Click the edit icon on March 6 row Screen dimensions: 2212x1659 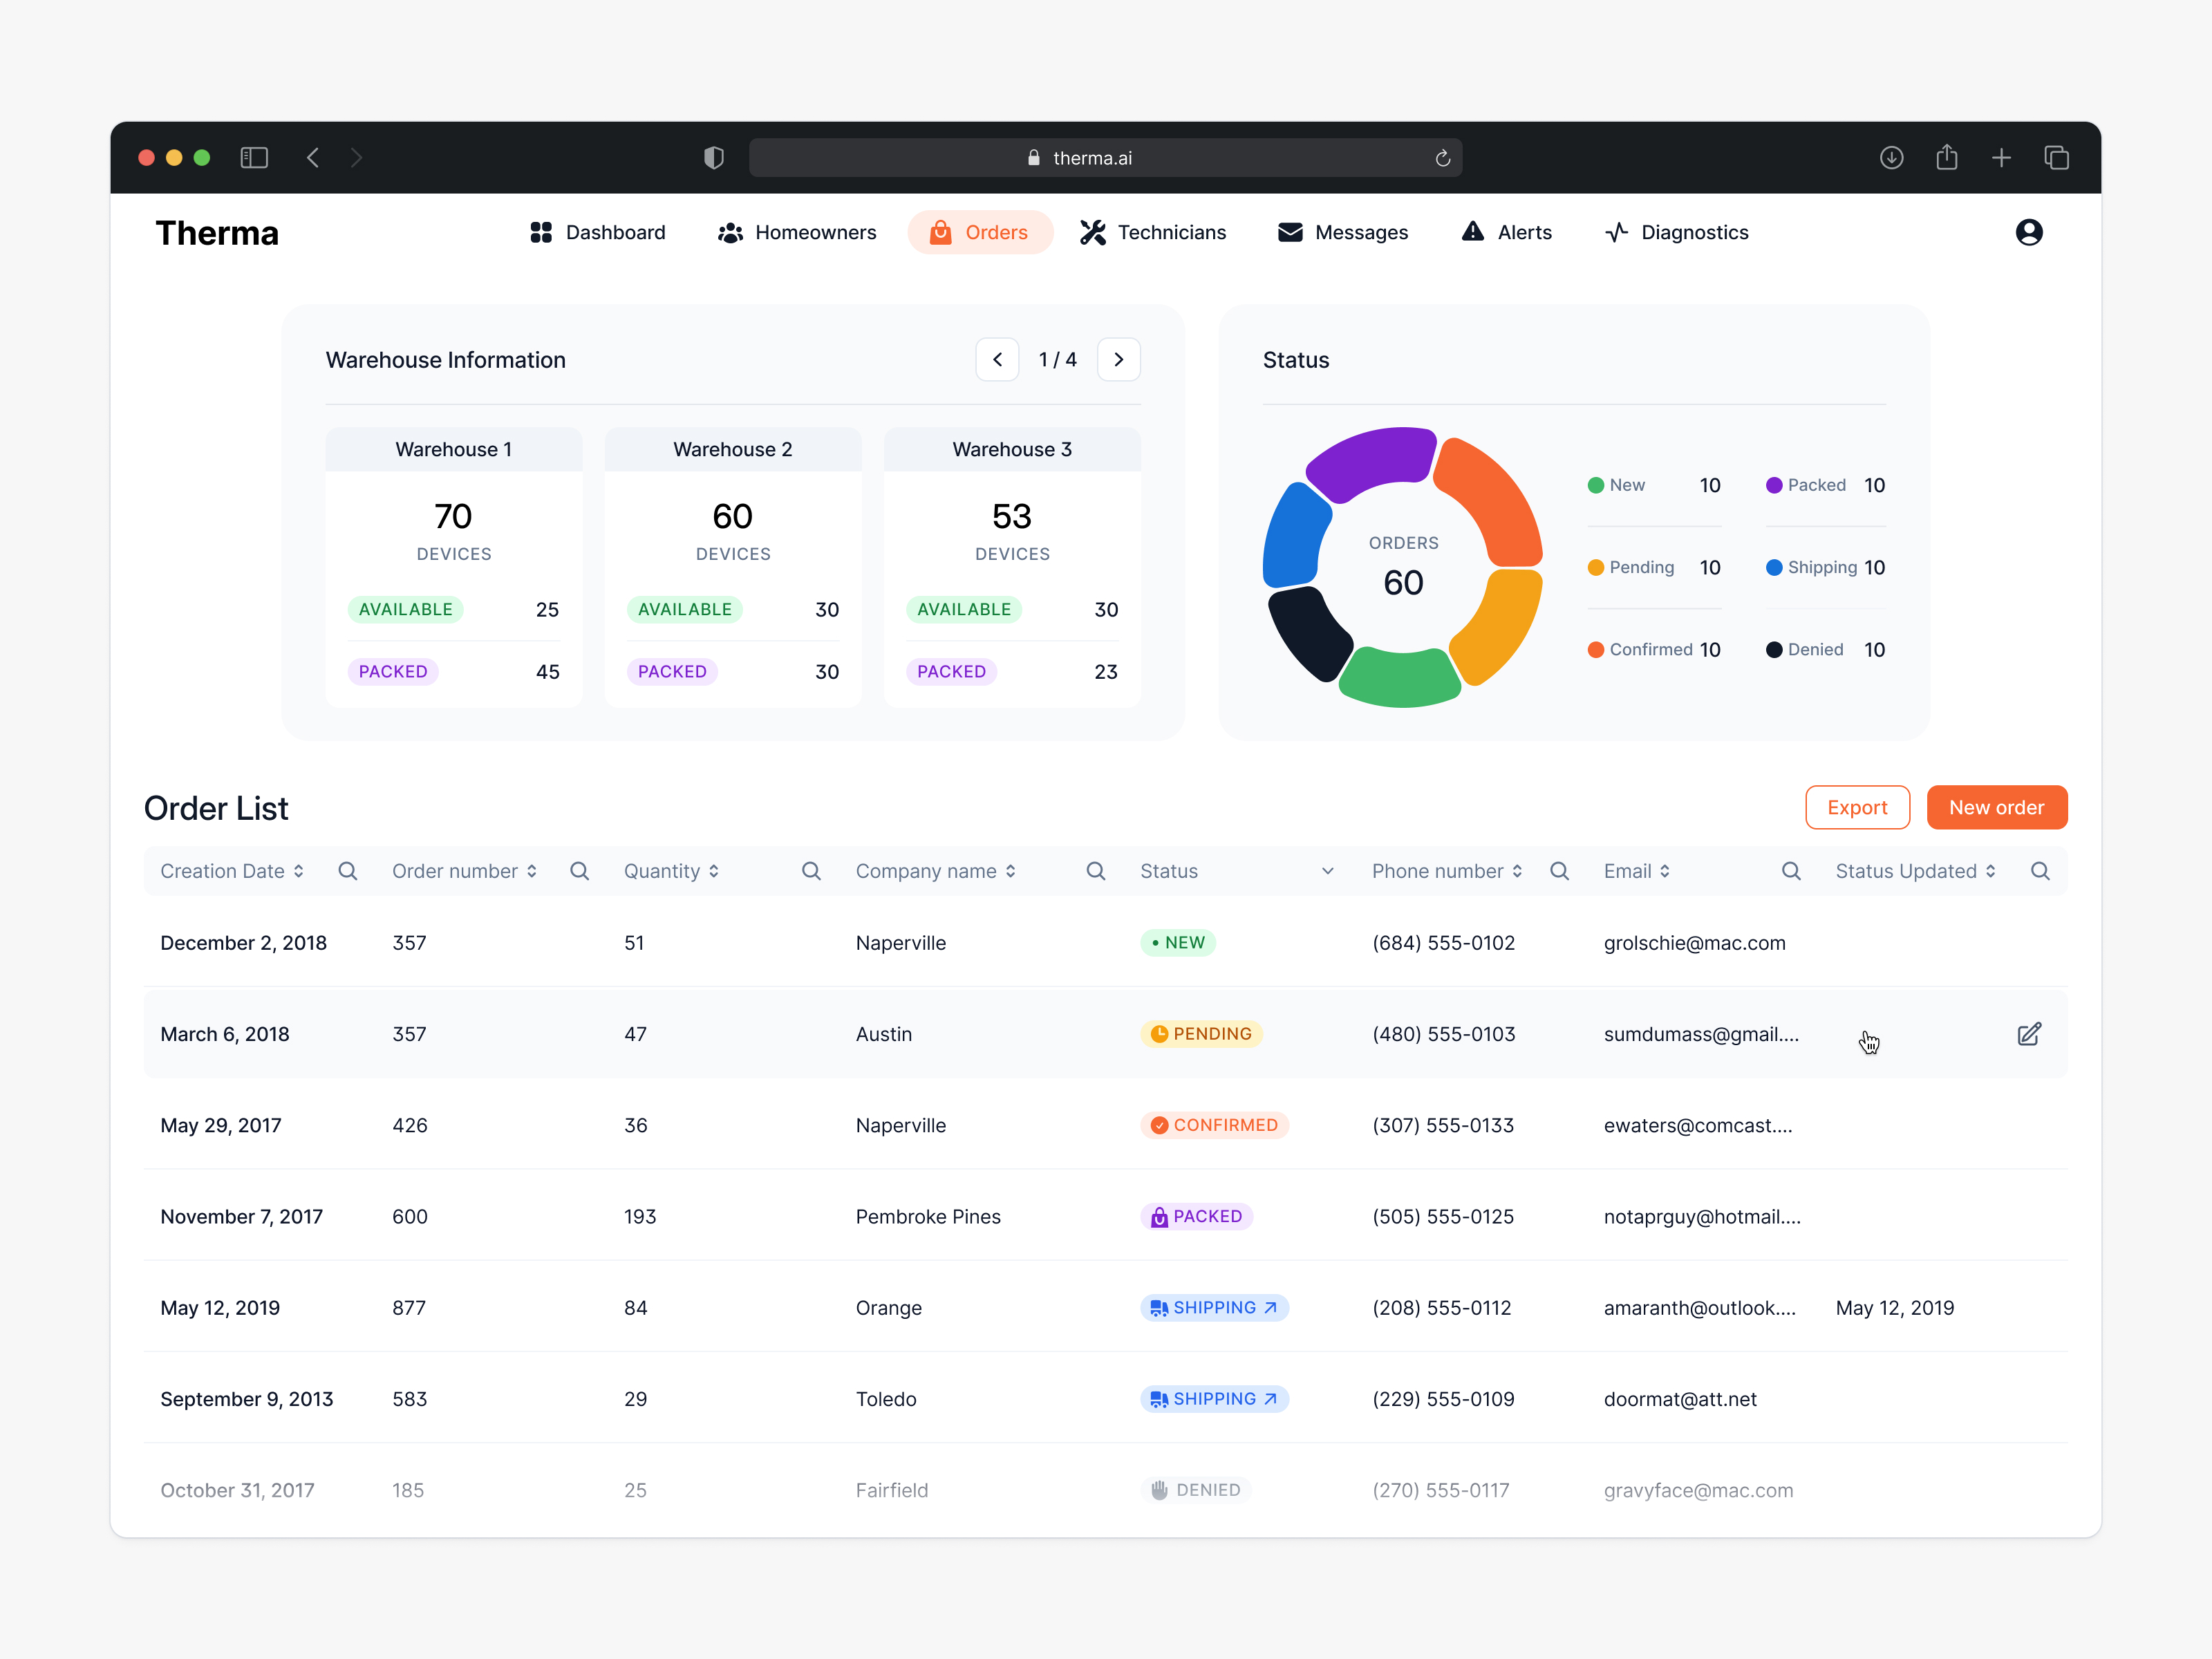coord(2028,1034)
